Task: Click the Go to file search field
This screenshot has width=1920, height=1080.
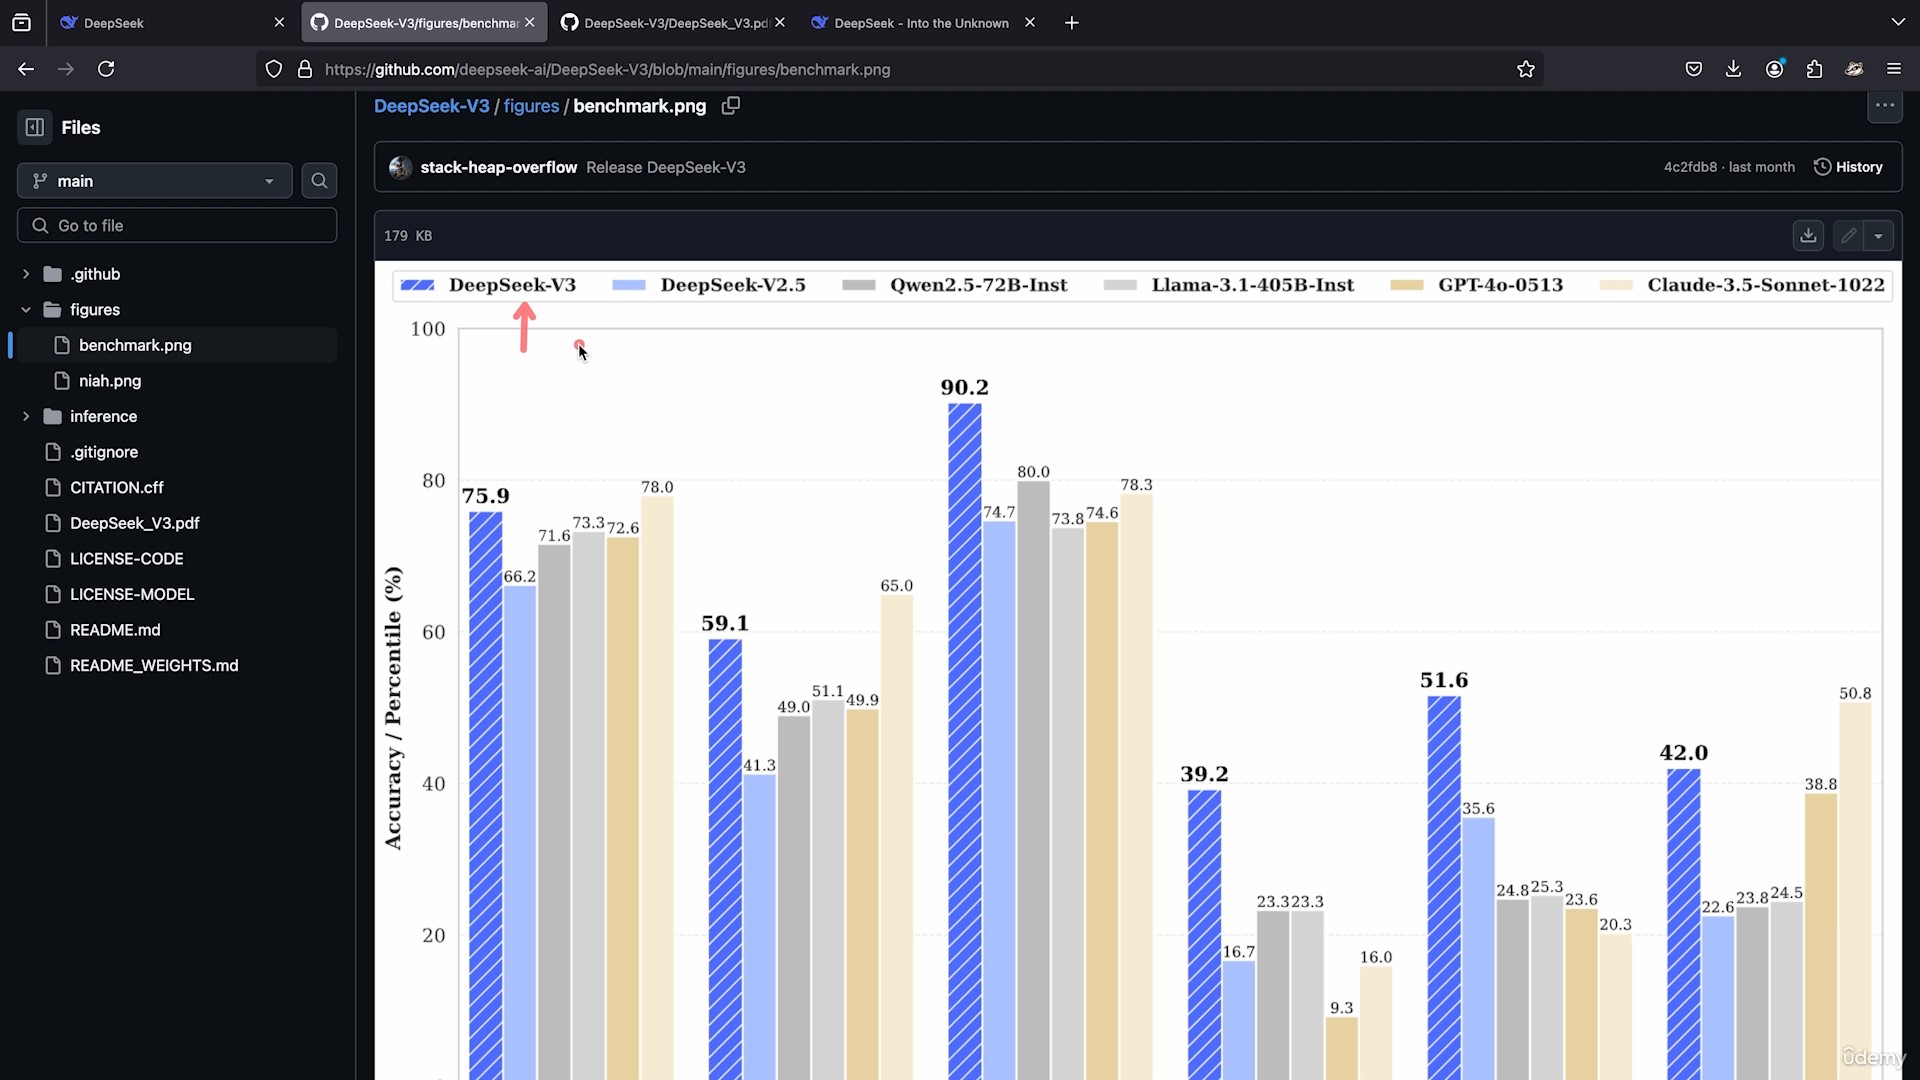Action: [177, 226]
